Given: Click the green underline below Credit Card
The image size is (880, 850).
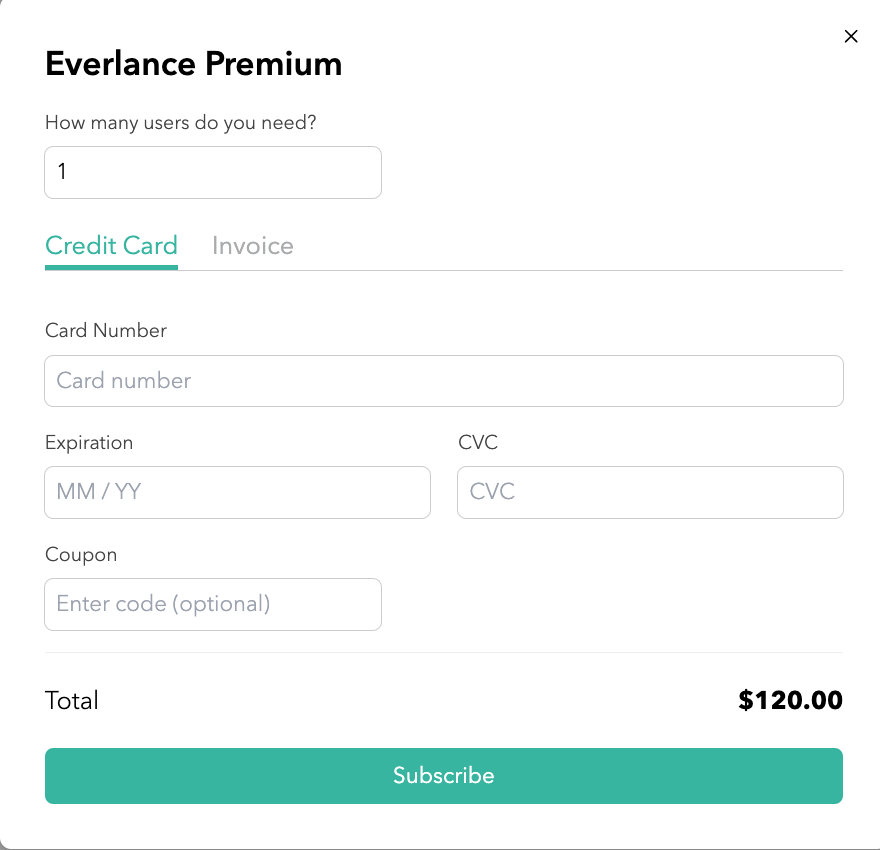Looking at the screenshot, I should 111,267.
